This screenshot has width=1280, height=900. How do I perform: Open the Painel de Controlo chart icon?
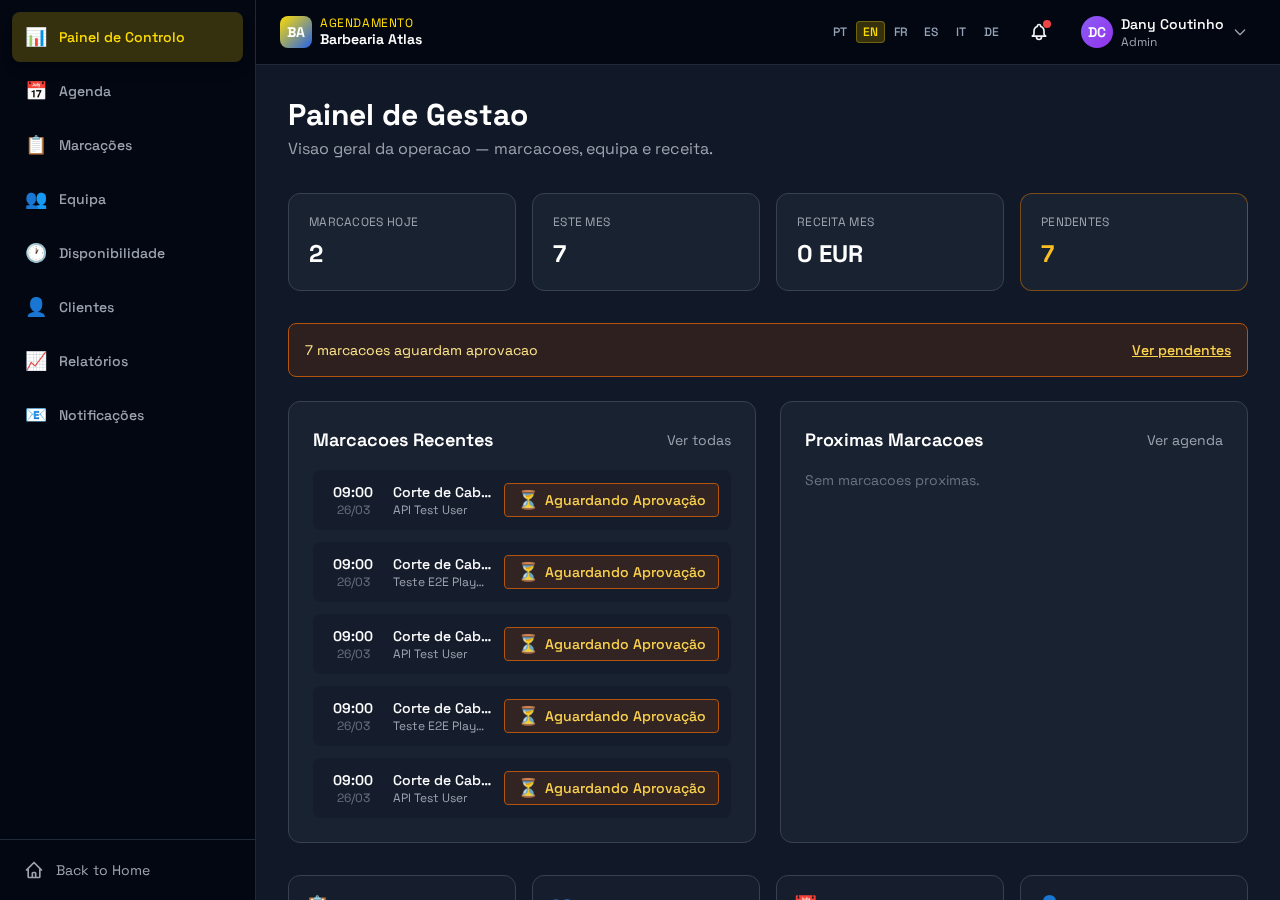(36, 37)
